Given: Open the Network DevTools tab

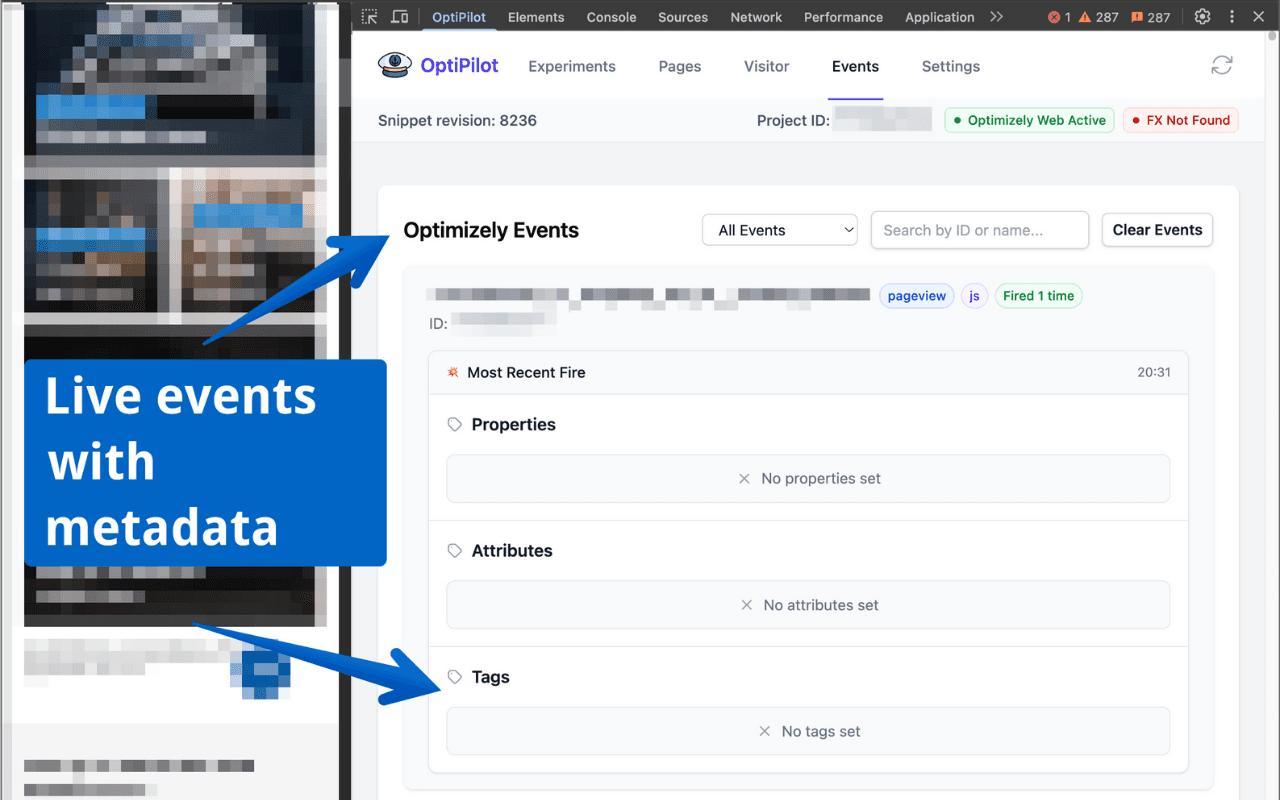Looking at the screenshot, I should click(756, 17).
